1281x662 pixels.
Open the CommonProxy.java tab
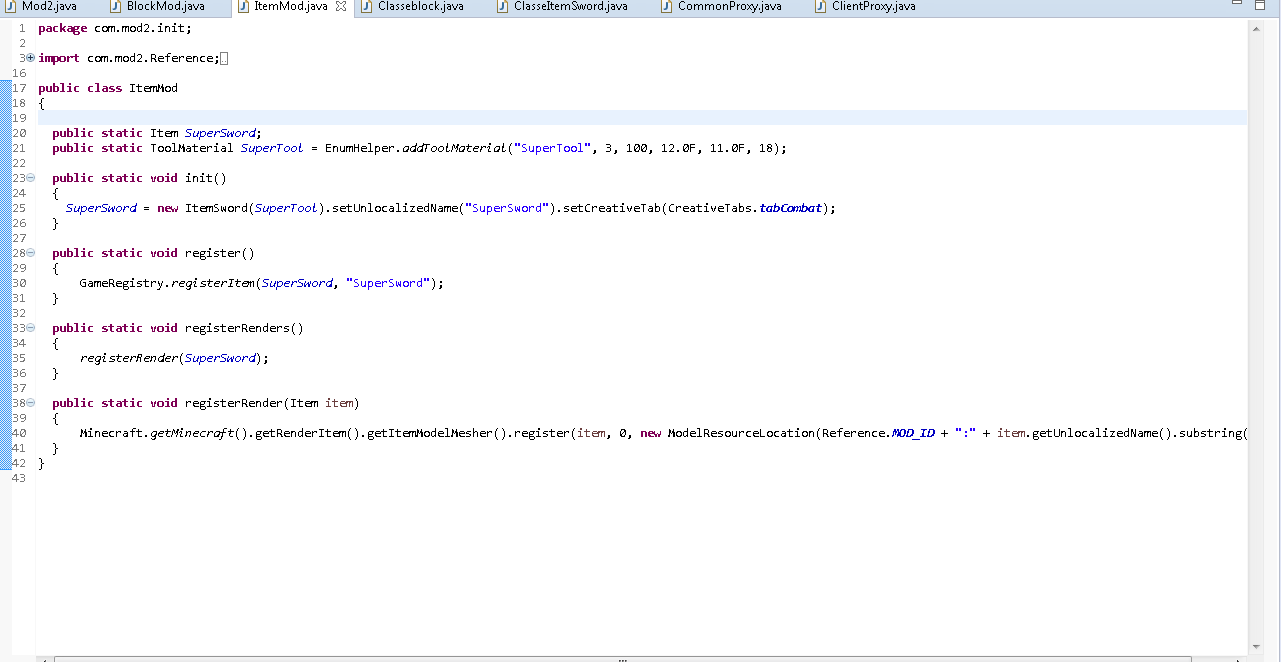coord(729,6)
